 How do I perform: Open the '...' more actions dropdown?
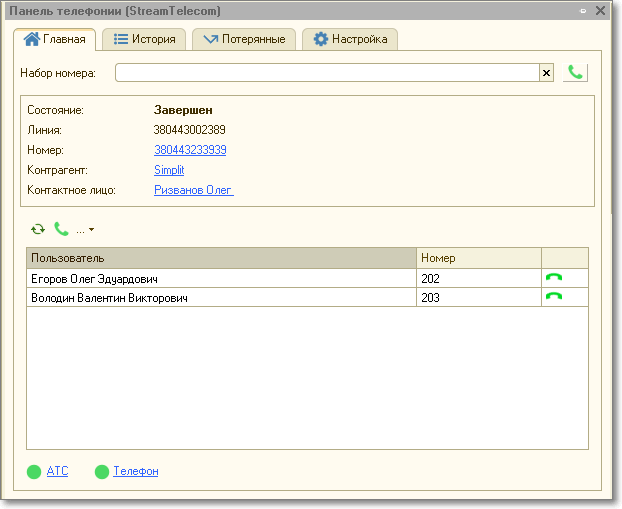pos(85,230)
